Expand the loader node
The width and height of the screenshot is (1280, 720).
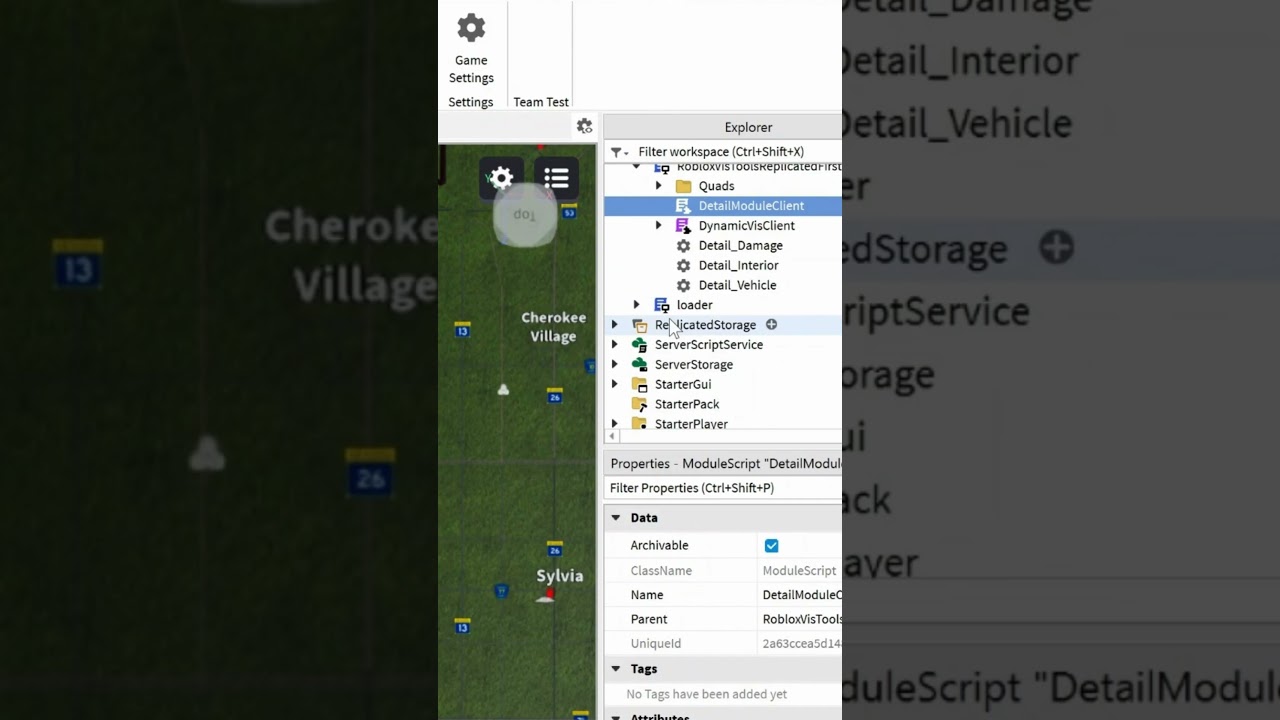636,305
